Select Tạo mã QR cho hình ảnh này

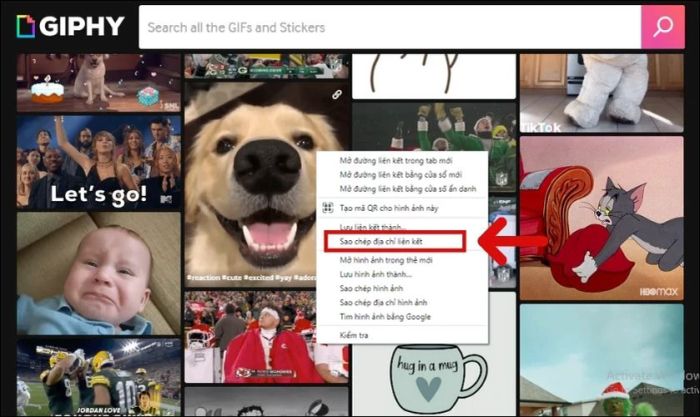pos(389,208)
